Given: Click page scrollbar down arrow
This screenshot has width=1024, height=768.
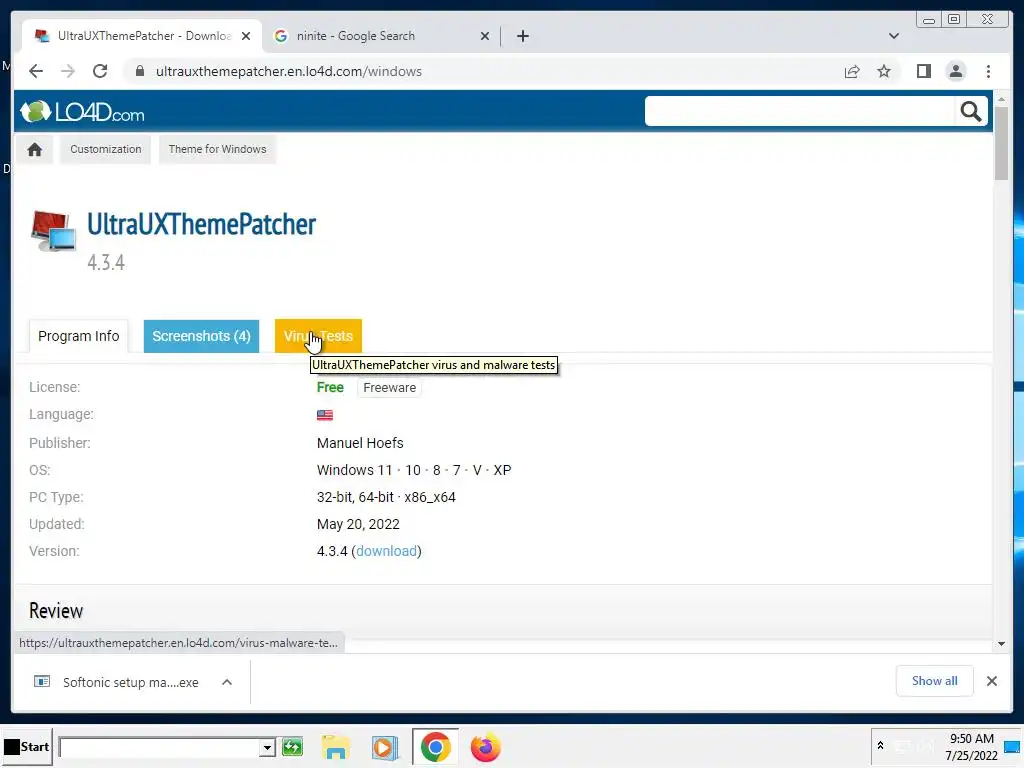Looking at the screenshot, I should coord(1001,644).
